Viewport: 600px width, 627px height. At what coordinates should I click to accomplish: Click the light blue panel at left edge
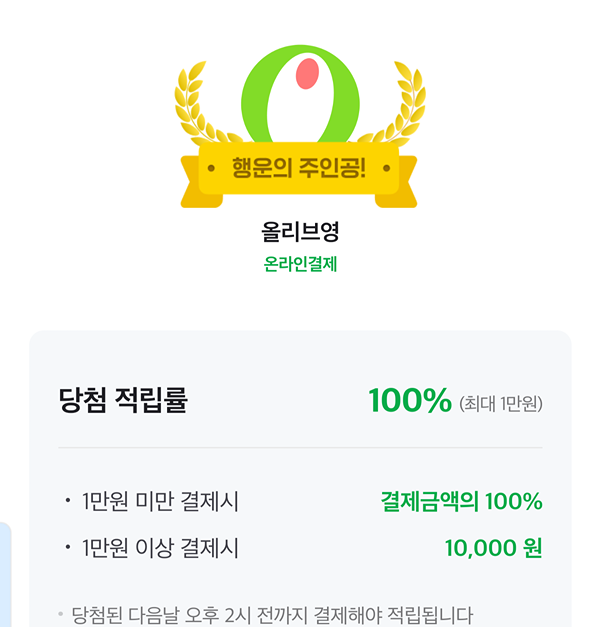point(5,572)
